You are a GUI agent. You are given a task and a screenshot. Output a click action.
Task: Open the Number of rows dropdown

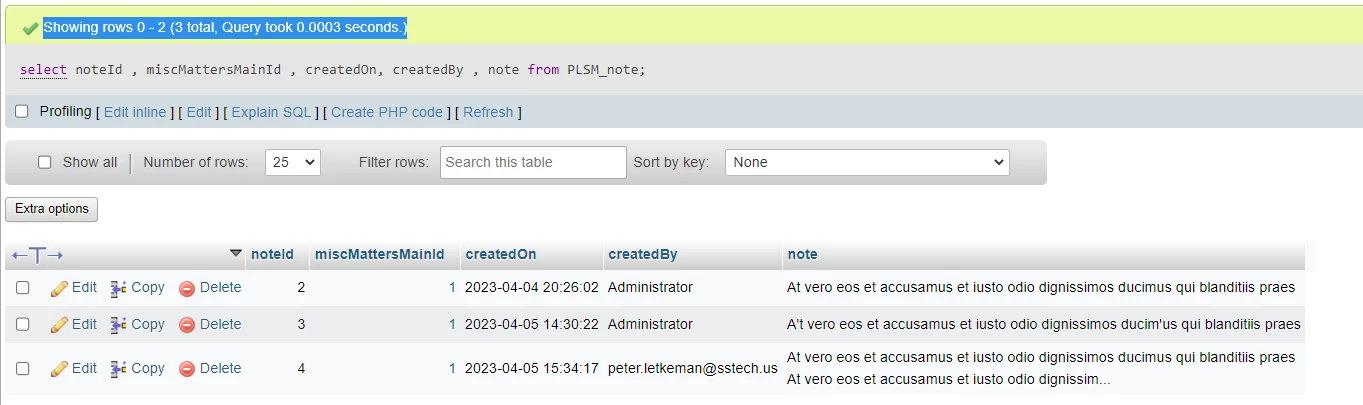293,162
